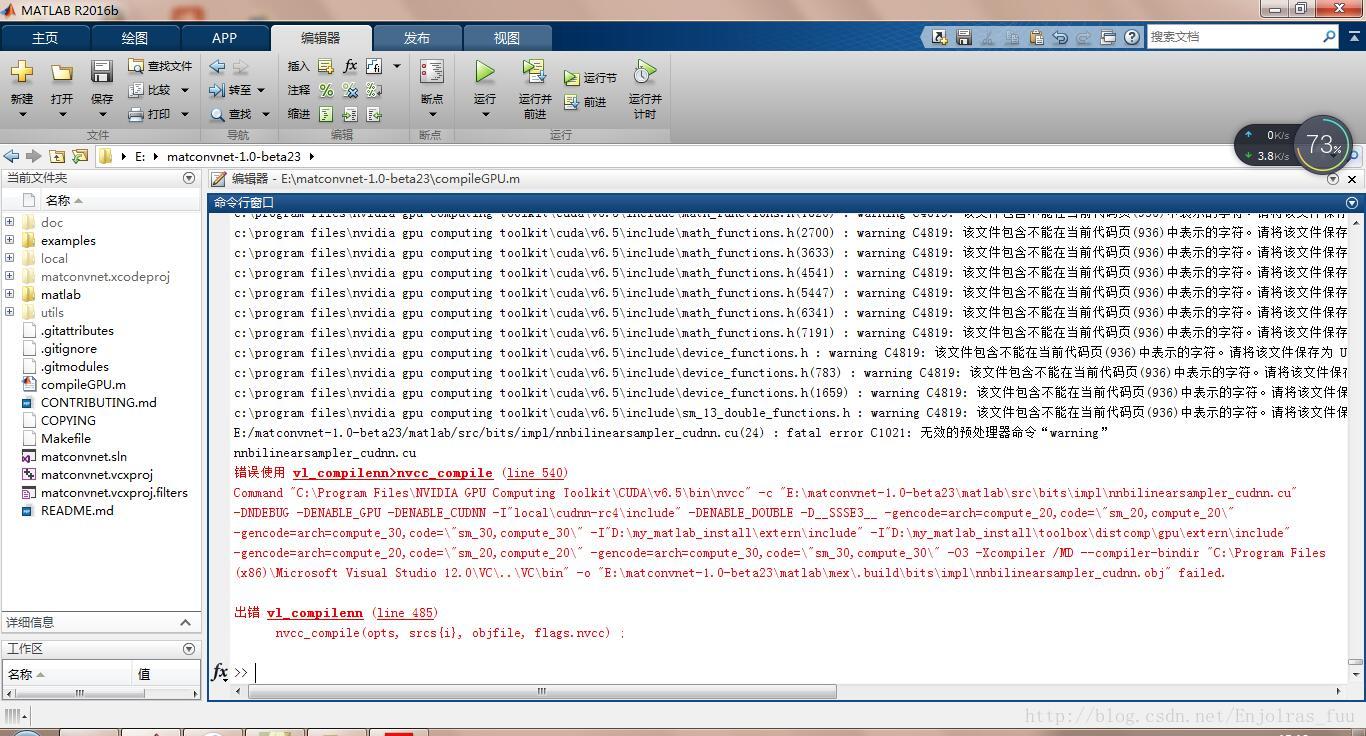Screen dimensions: 1366x736
Task: Click the fx insert function icon in ribbon
Action: 350,66
